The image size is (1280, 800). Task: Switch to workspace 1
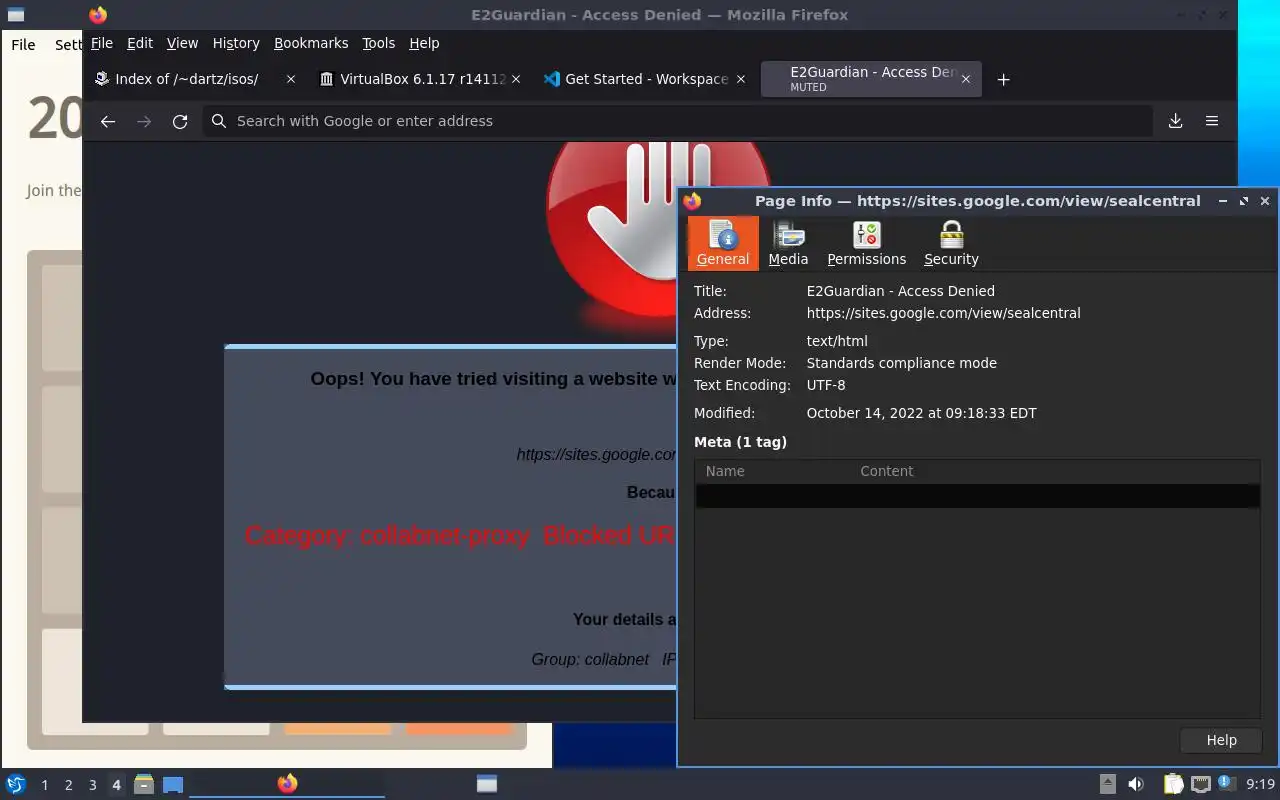pos(44,785)
